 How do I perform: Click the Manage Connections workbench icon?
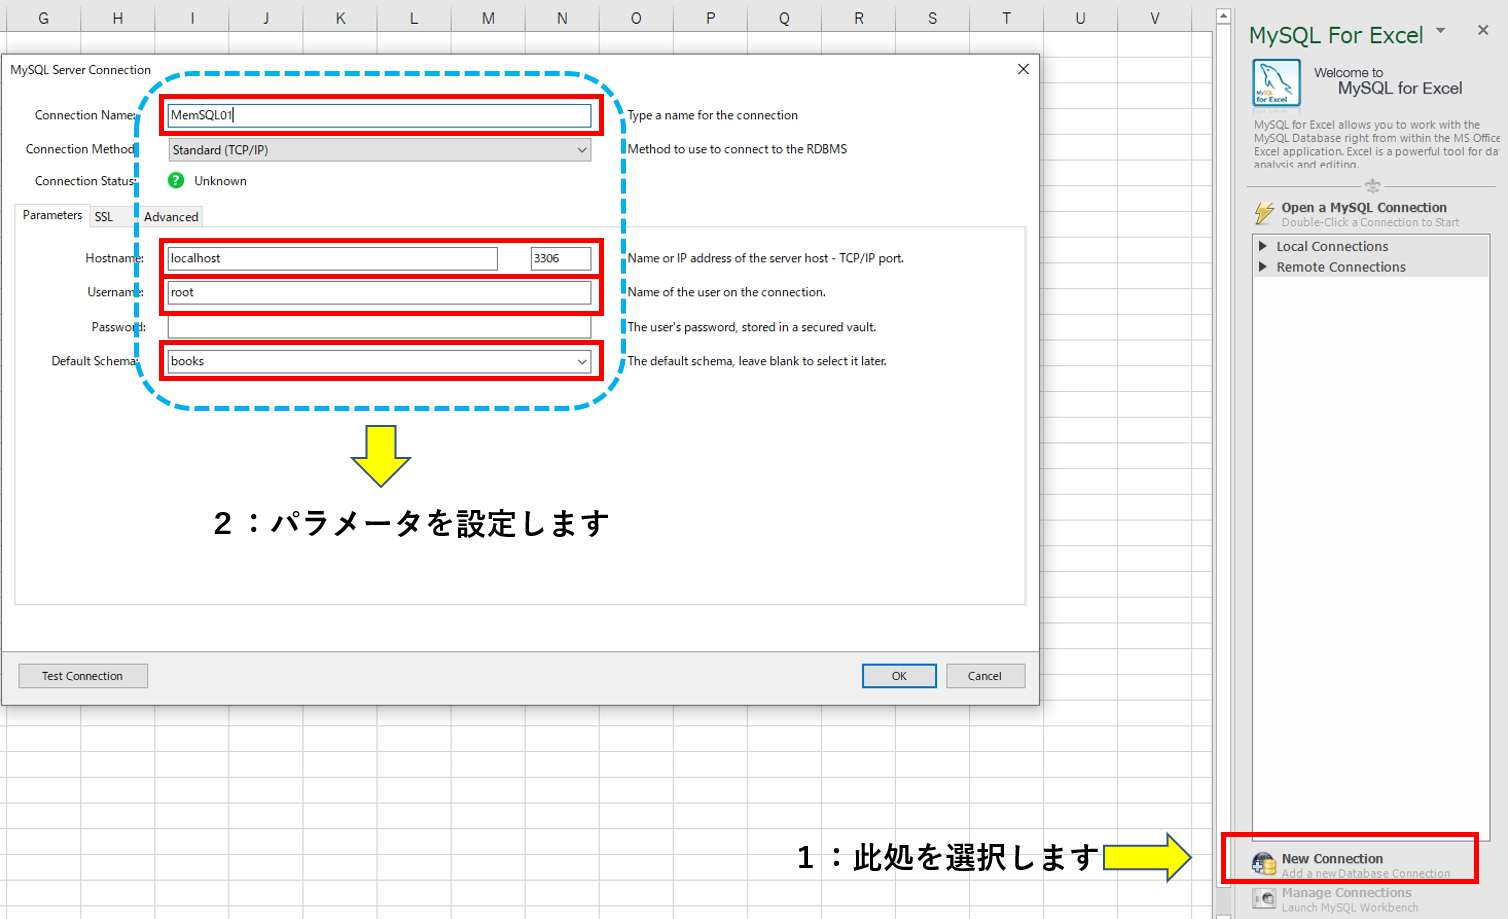coord(1264,899)
